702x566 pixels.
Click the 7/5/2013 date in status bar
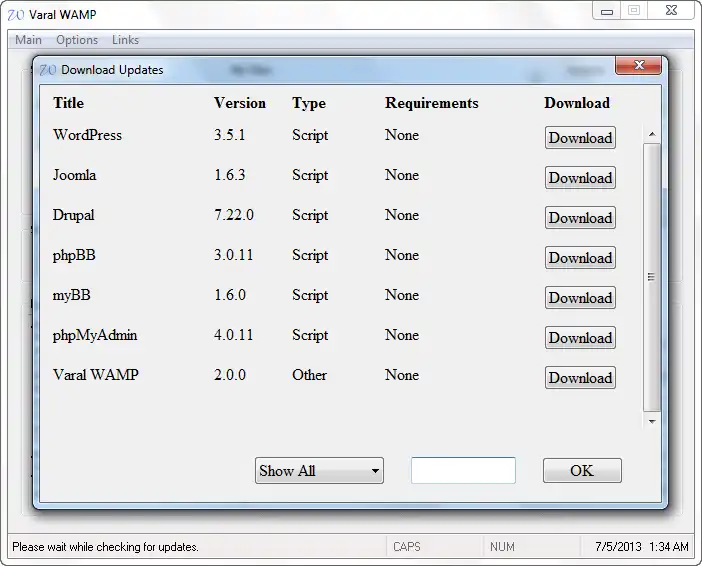click(x=618, y=547)
